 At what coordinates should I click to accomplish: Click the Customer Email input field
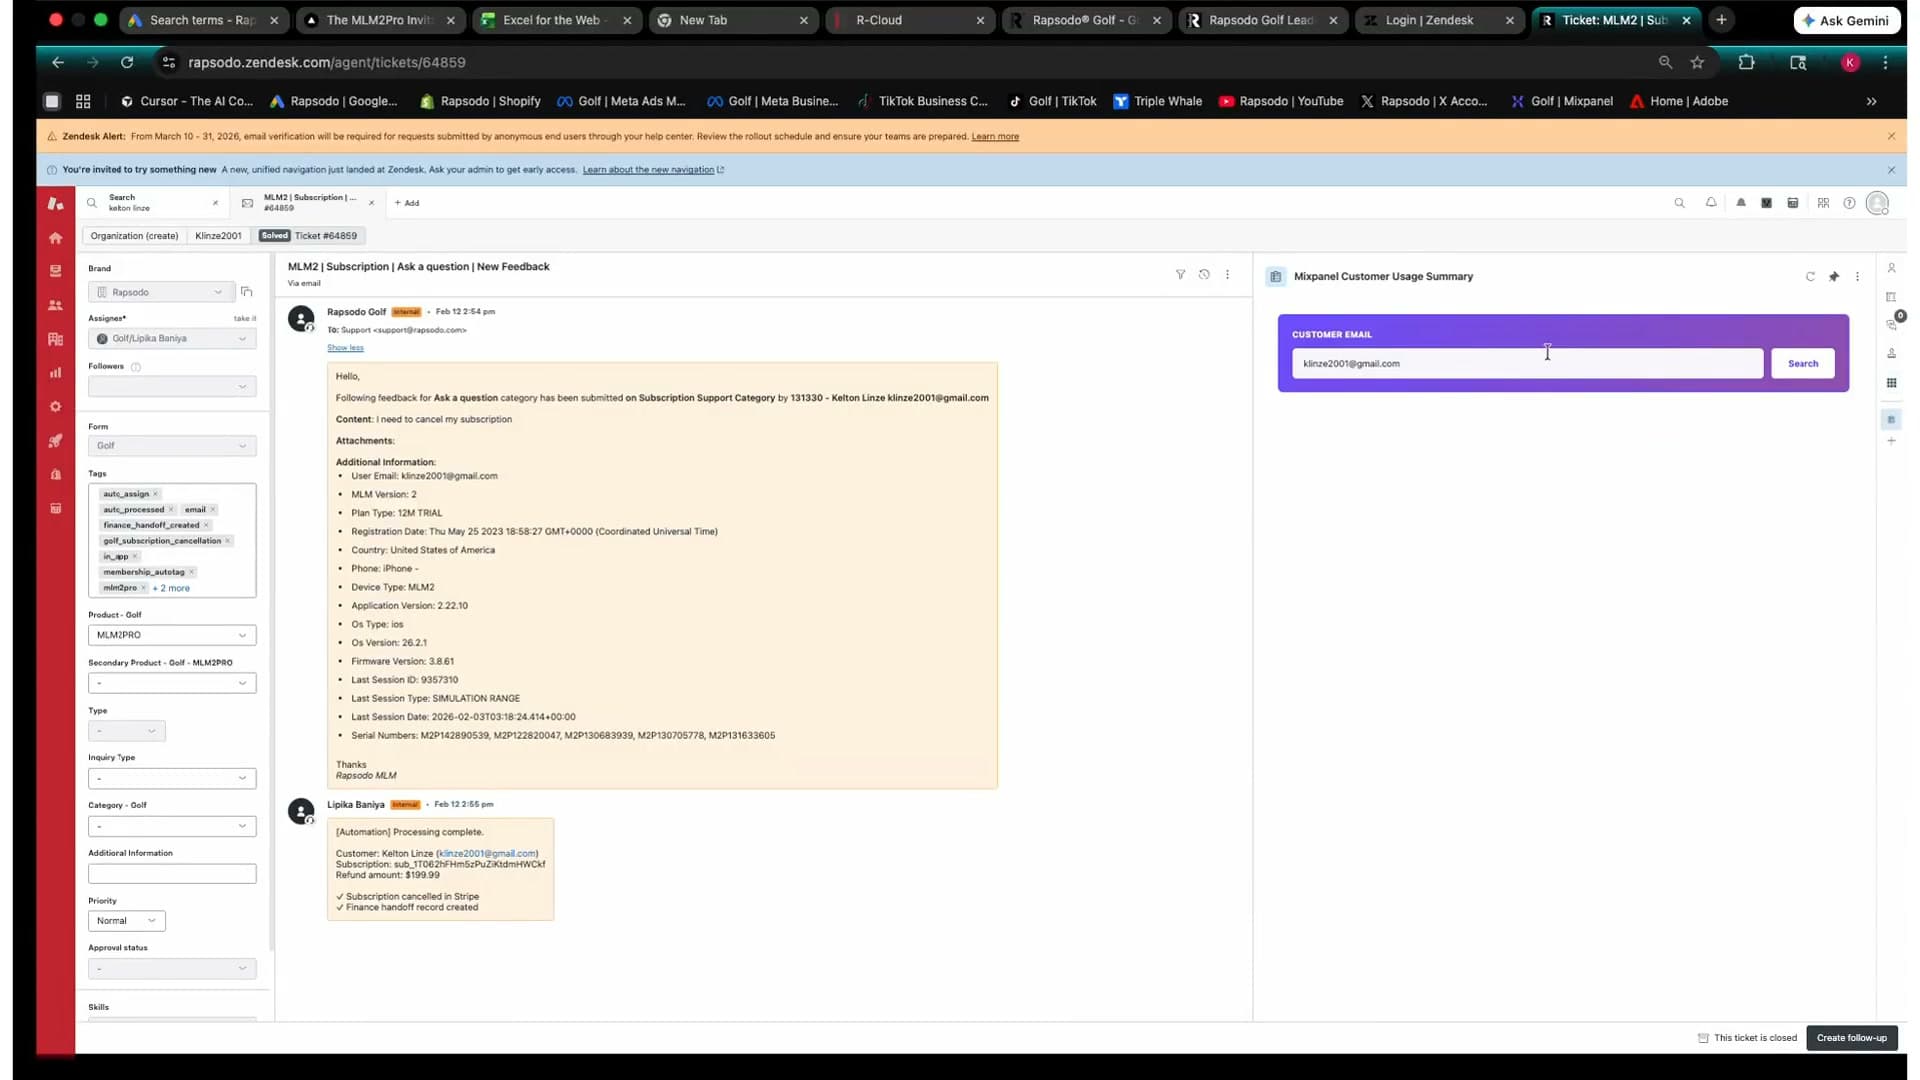pyautogui.click(x=1526, y=364)
